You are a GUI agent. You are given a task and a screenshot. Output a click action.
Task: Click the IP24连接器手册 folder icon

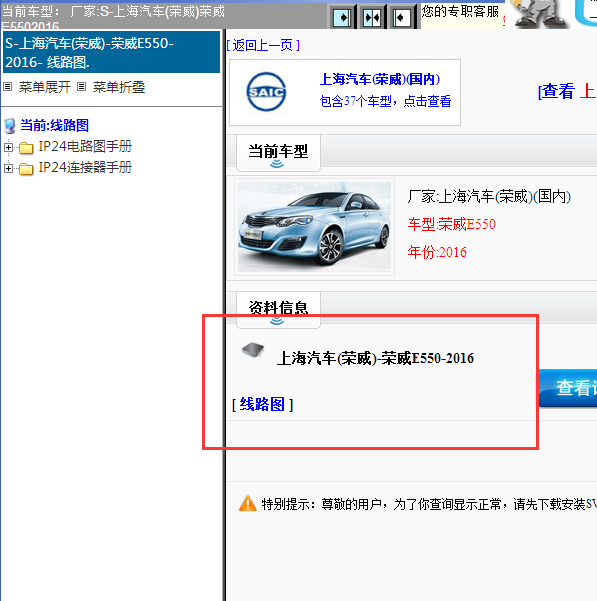pos(26,169)
